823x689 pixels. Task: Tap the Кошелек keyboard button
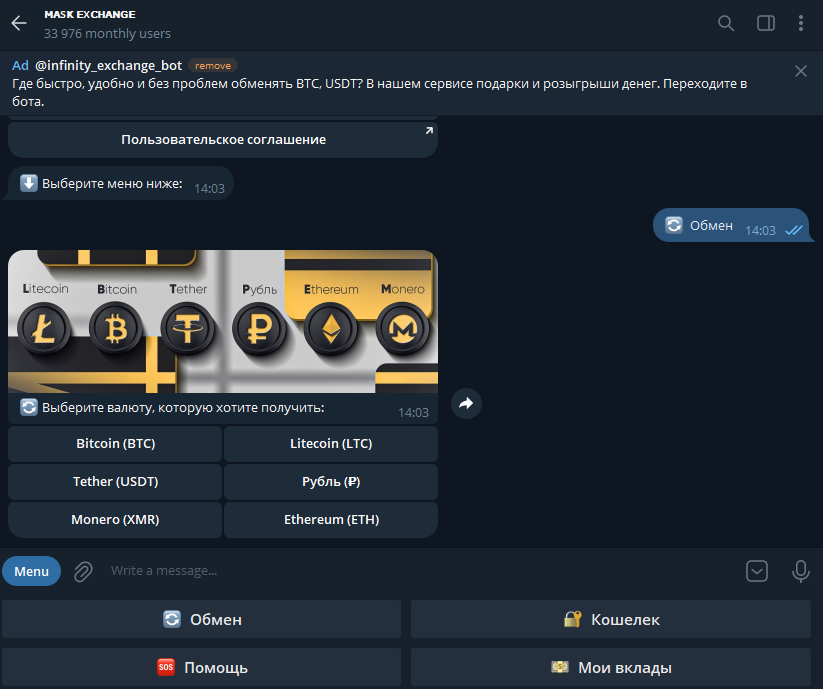[611, 620]
